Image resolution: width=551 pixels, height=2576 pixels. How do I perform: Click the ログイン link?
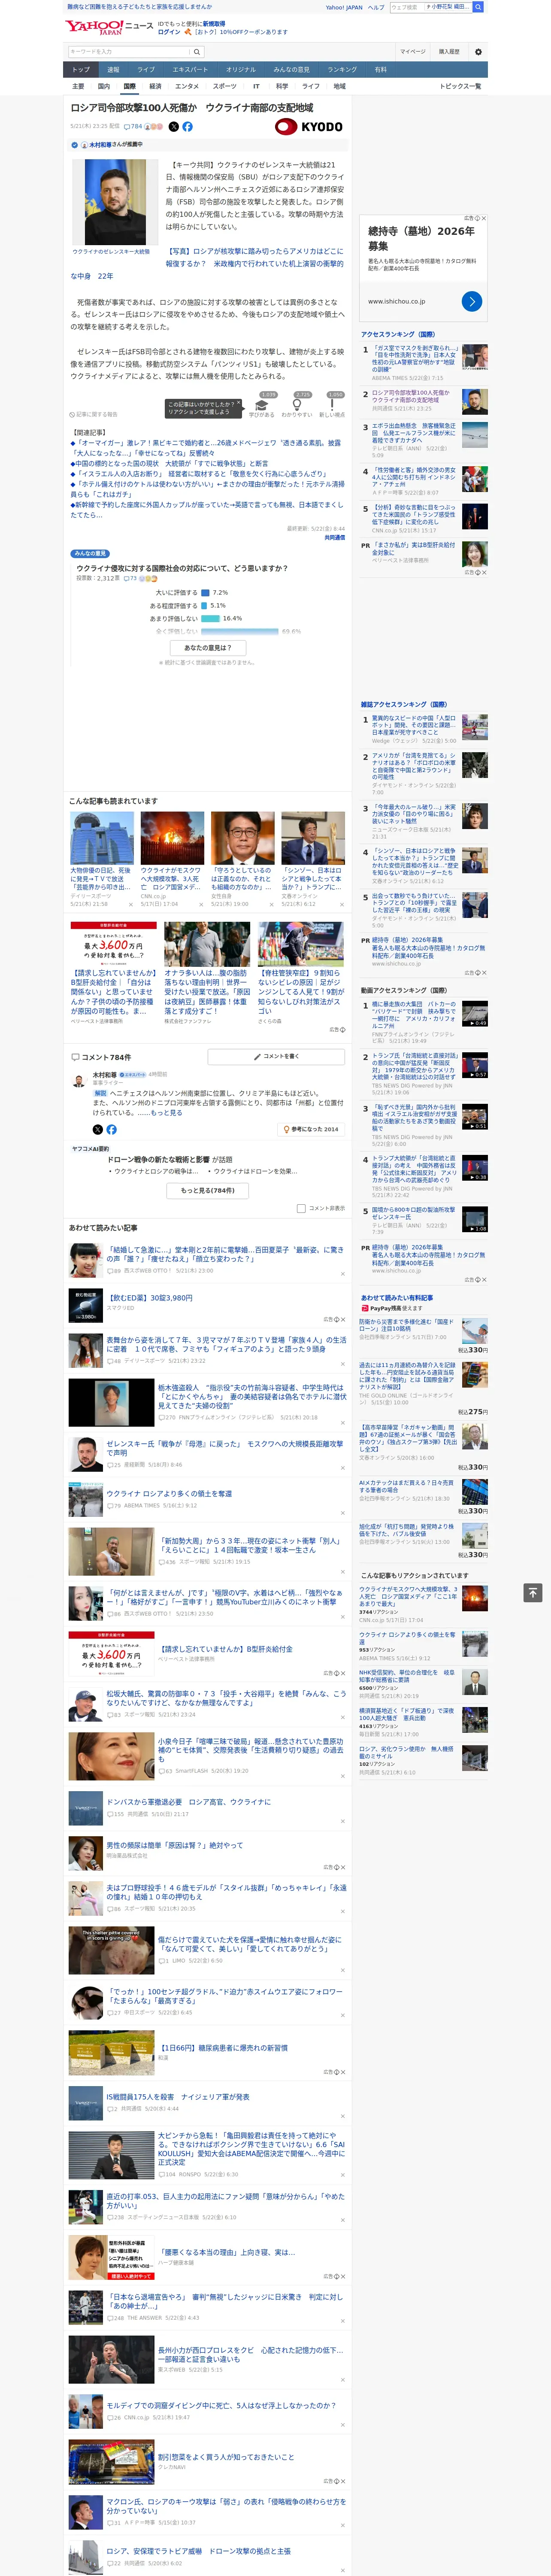(x=169, y=32)
